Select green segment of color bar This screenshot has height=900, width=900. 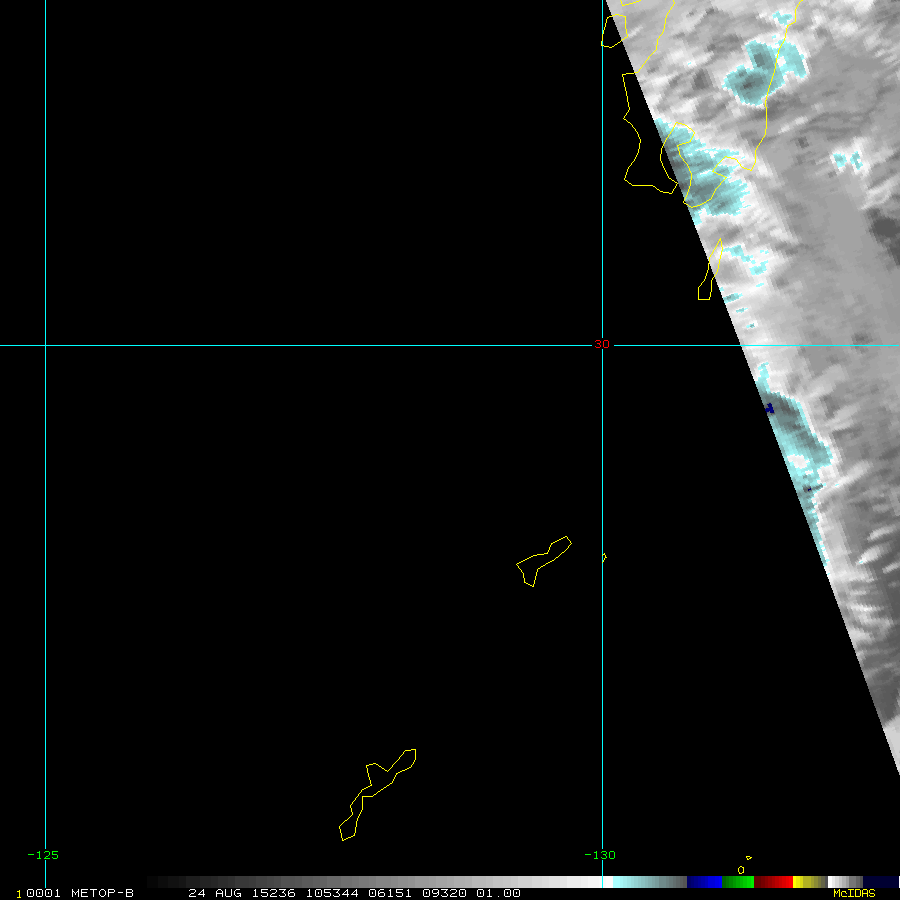(738, 882)
